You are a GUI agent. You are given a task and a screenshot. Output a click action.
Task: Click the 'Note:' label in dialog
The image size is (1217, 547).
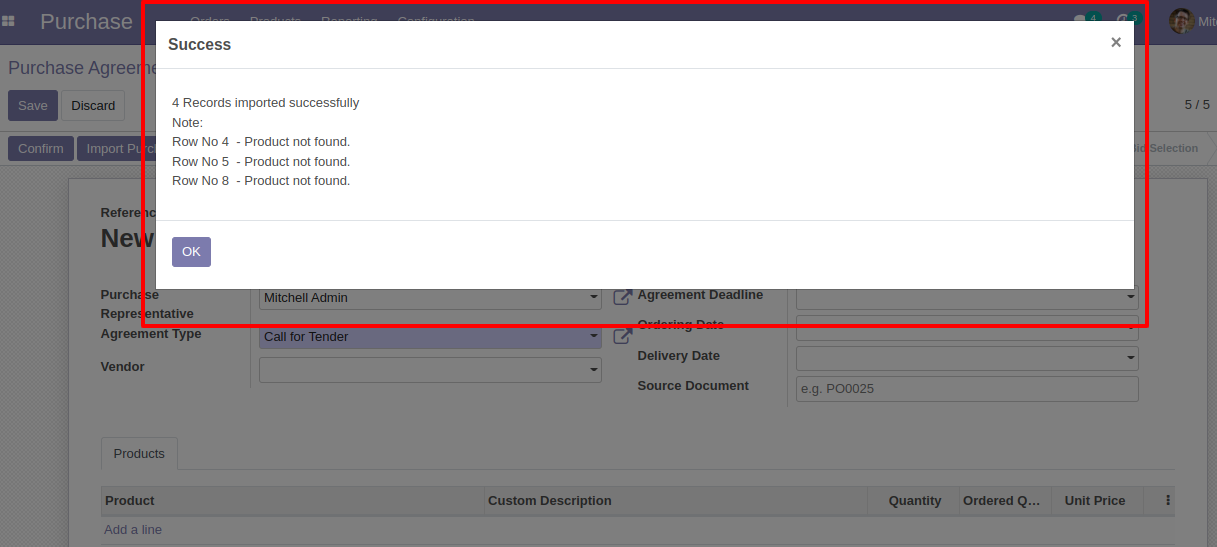pyautogui.click(x=187, y=123)
